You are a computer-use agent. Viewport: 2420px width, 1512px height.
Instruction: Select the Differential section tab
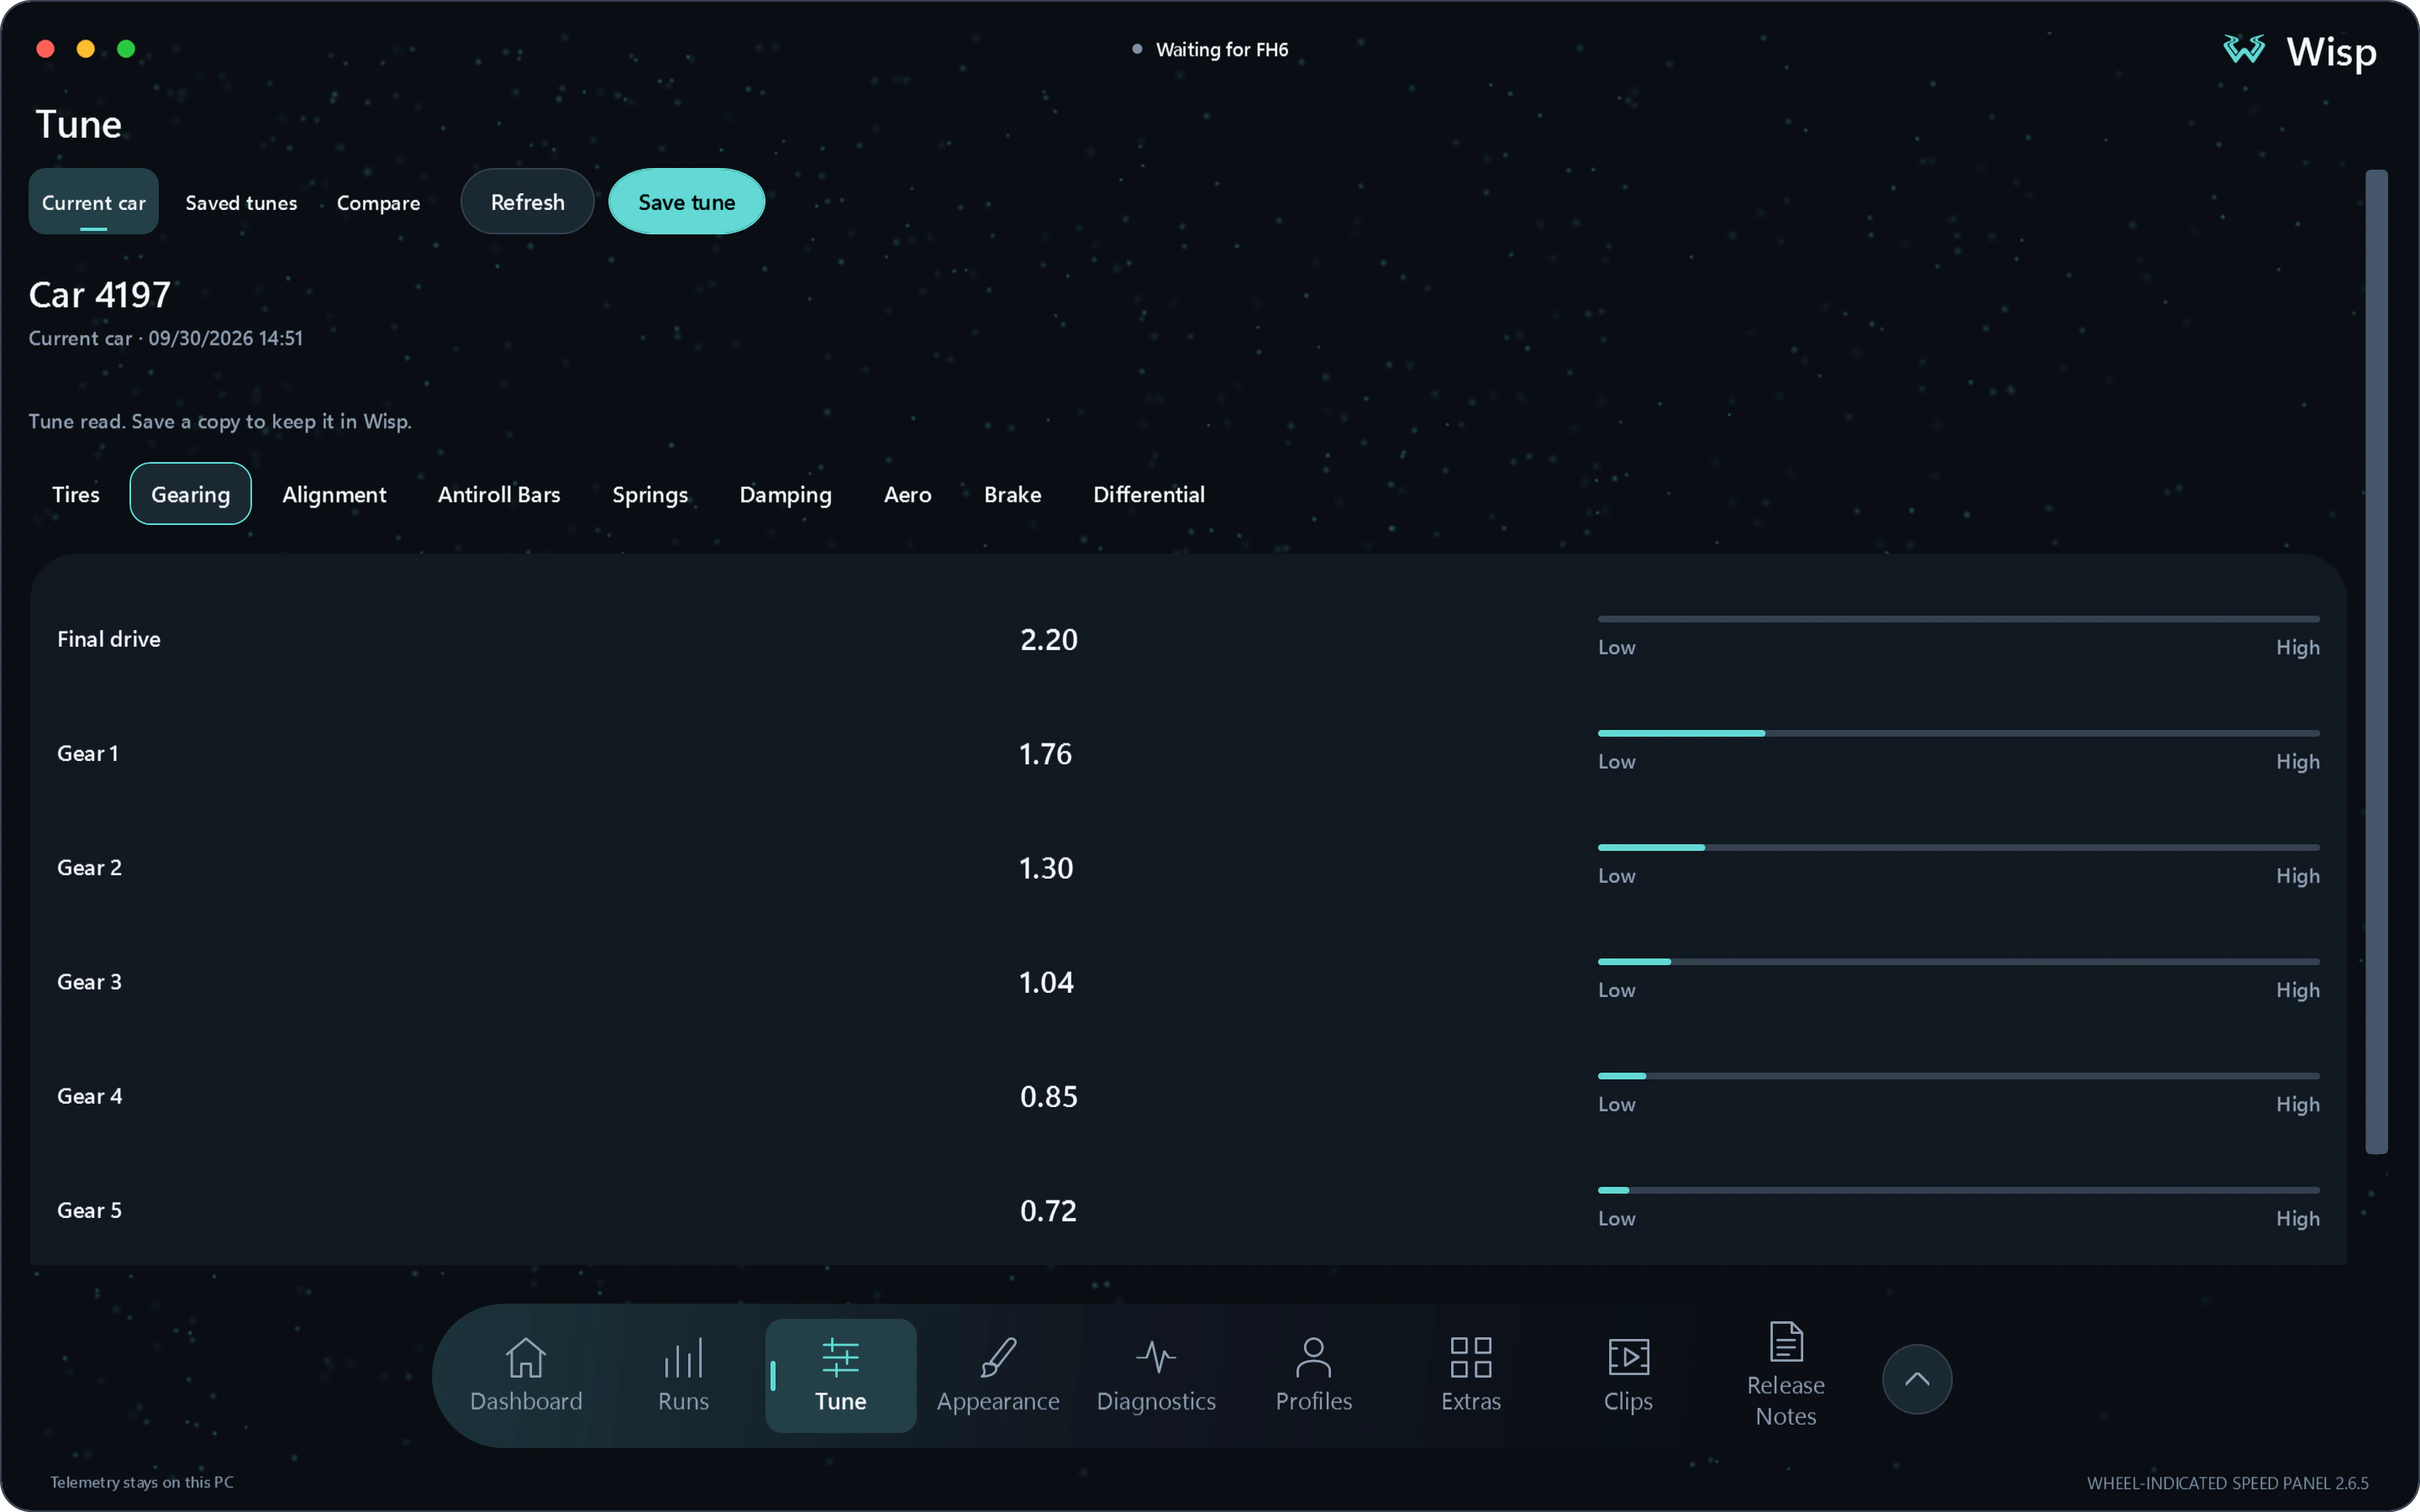(1149, 494)
